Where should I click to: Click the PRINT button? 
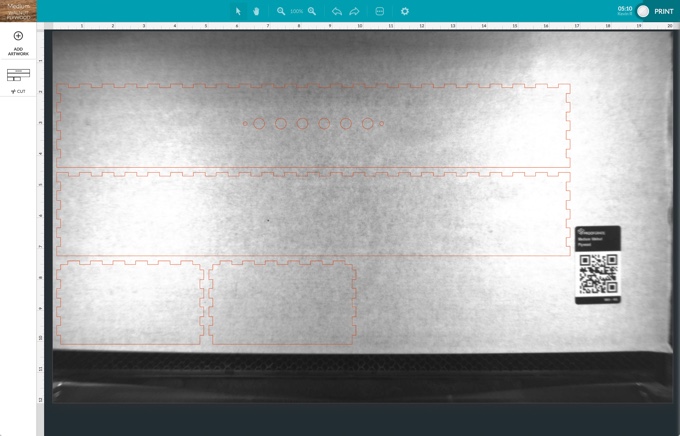pyautogui.click(x=664, y=11)
